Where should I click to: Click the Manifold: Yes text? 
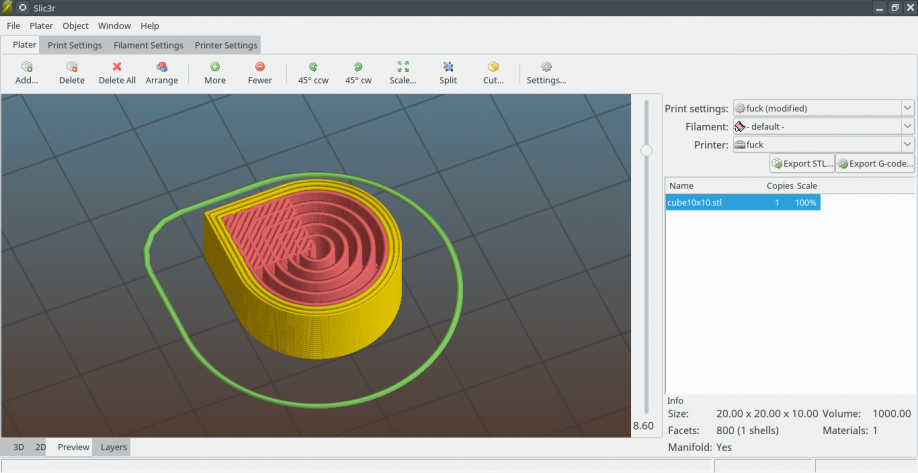pos(700,447)
